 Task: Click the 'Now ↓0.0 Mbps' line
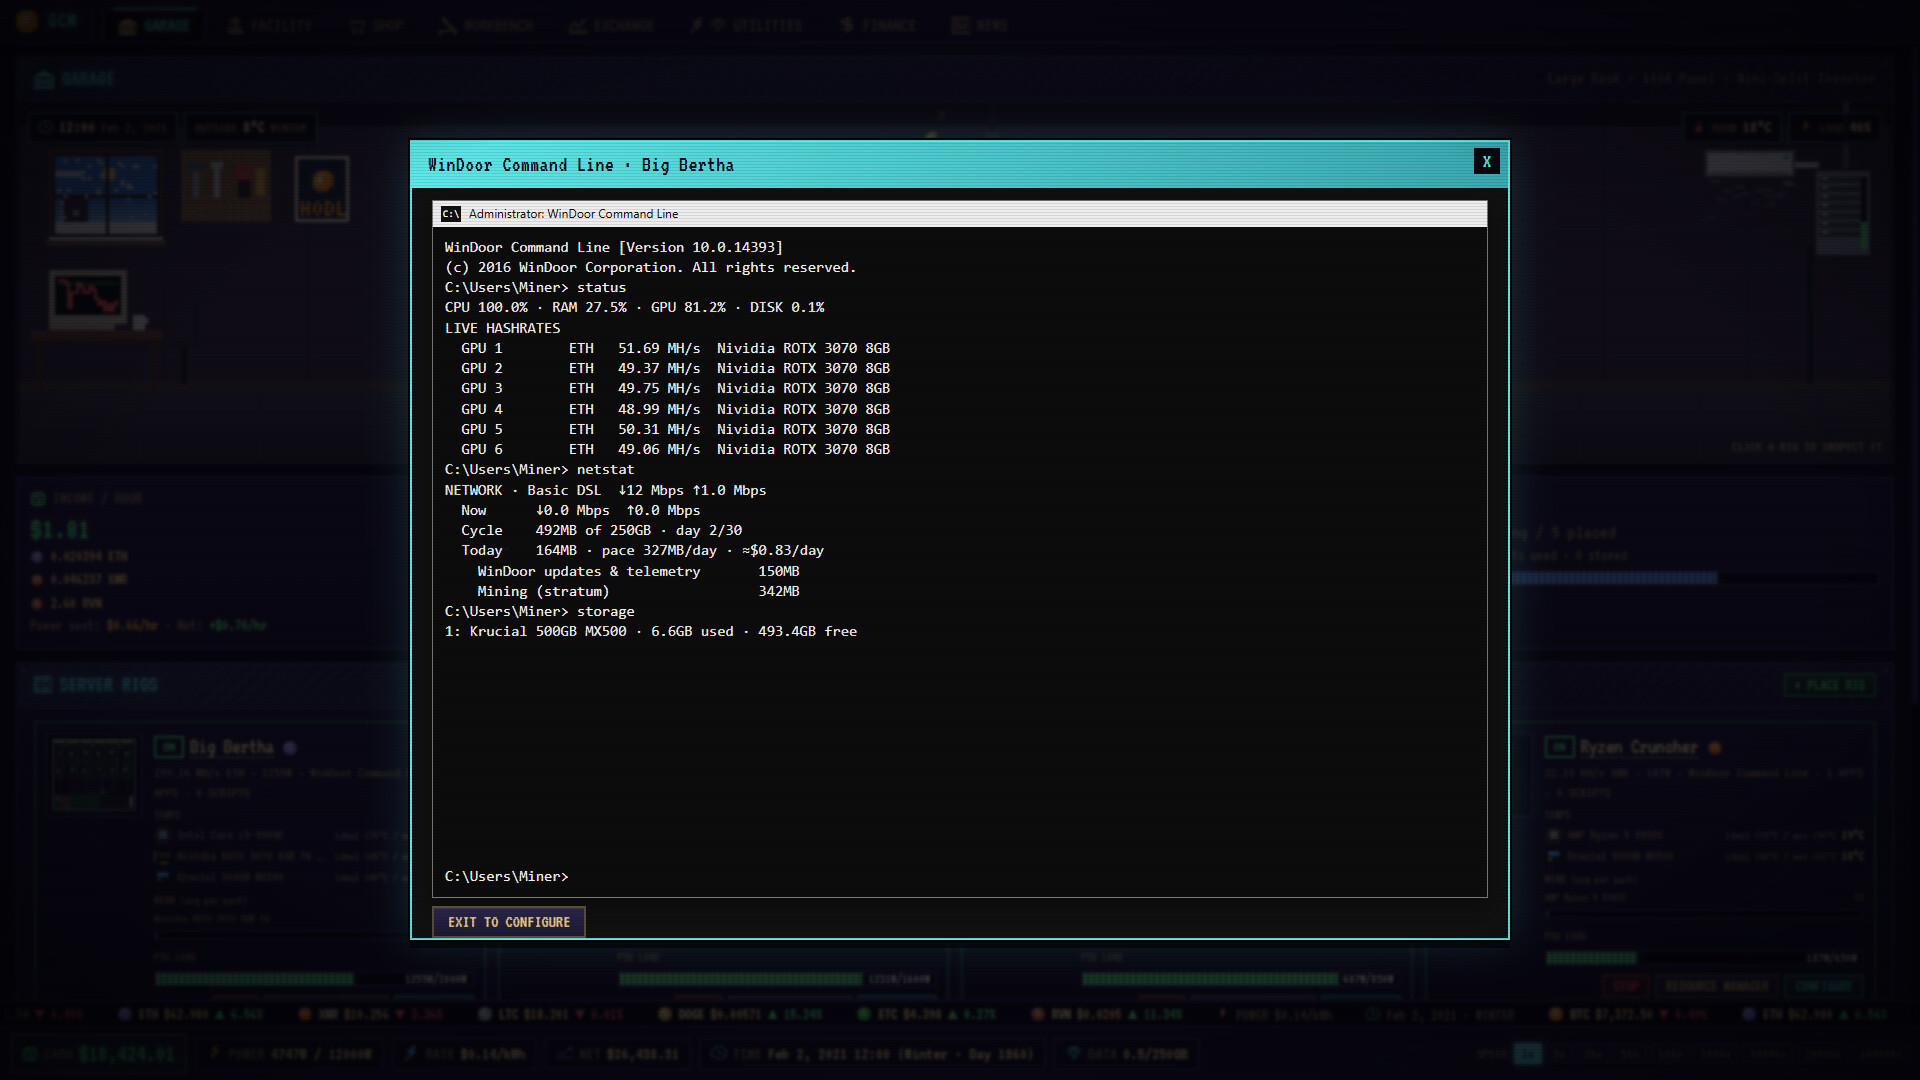pyautogui.click(x=580, y=510)
